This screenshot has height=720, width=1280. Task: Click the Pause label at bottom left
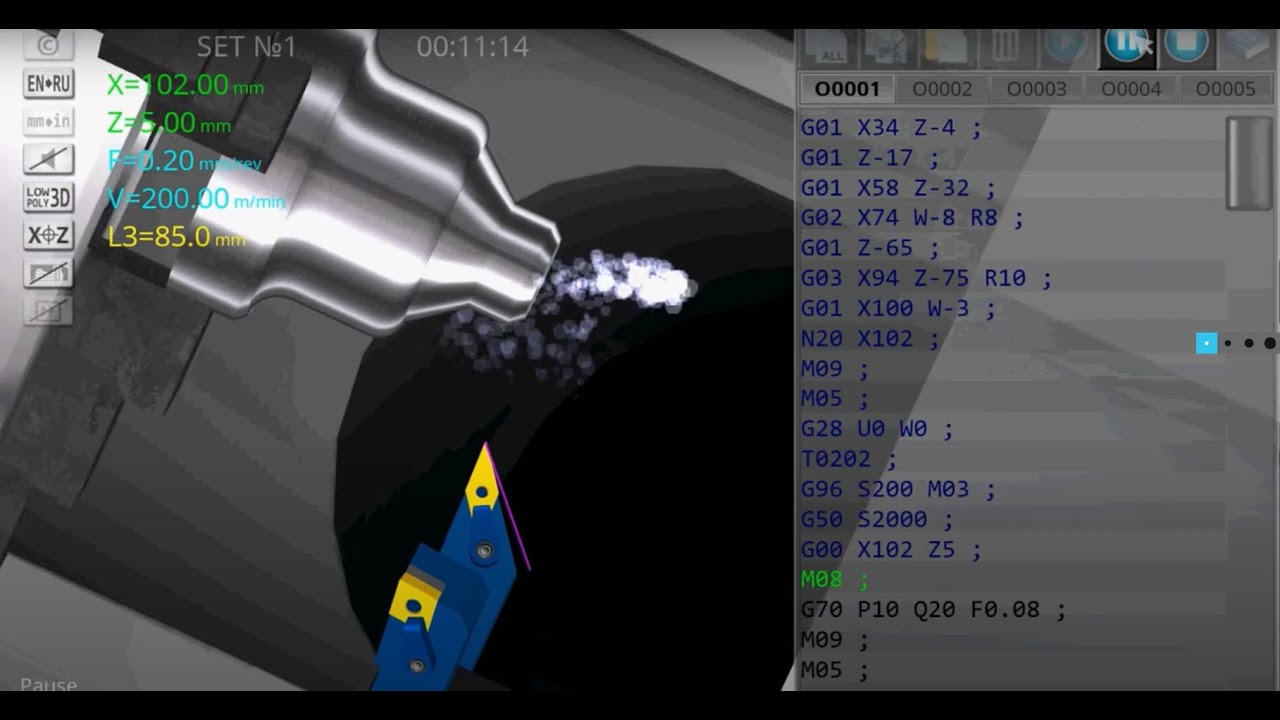point(48,685)
